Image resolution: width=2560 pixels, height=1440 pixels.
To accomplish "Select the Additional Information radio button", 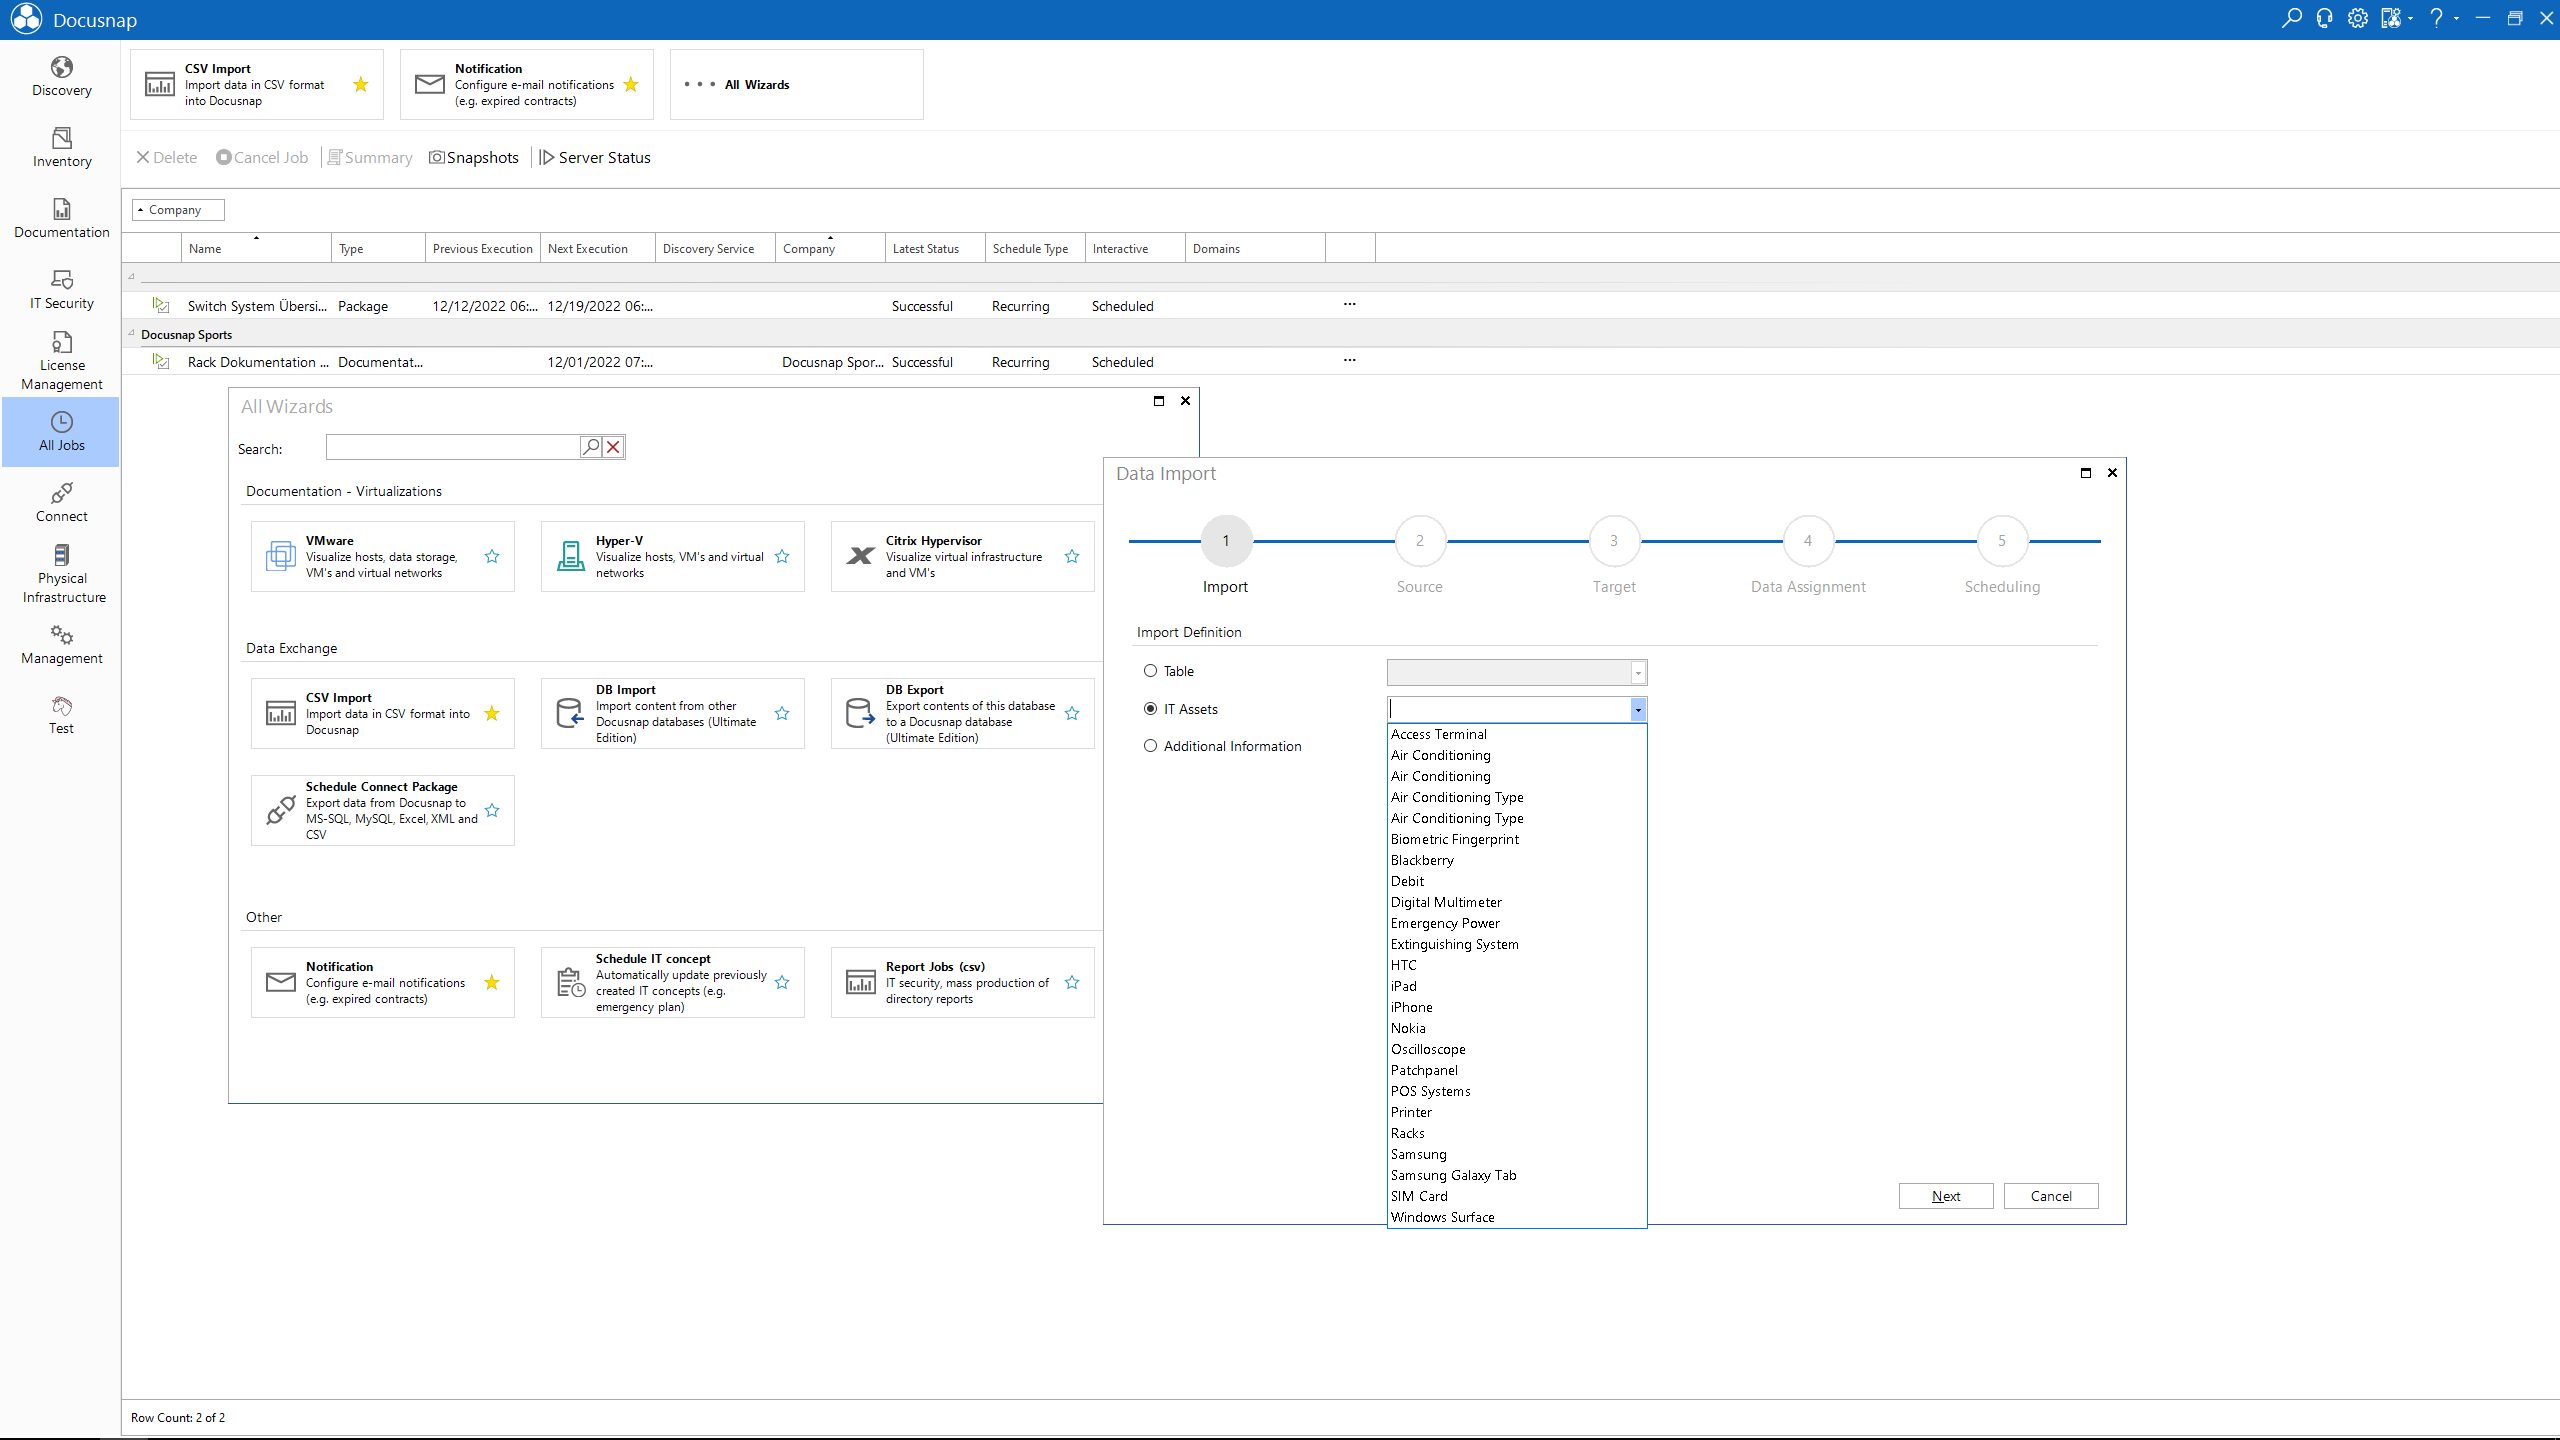I will (1149, 746).
